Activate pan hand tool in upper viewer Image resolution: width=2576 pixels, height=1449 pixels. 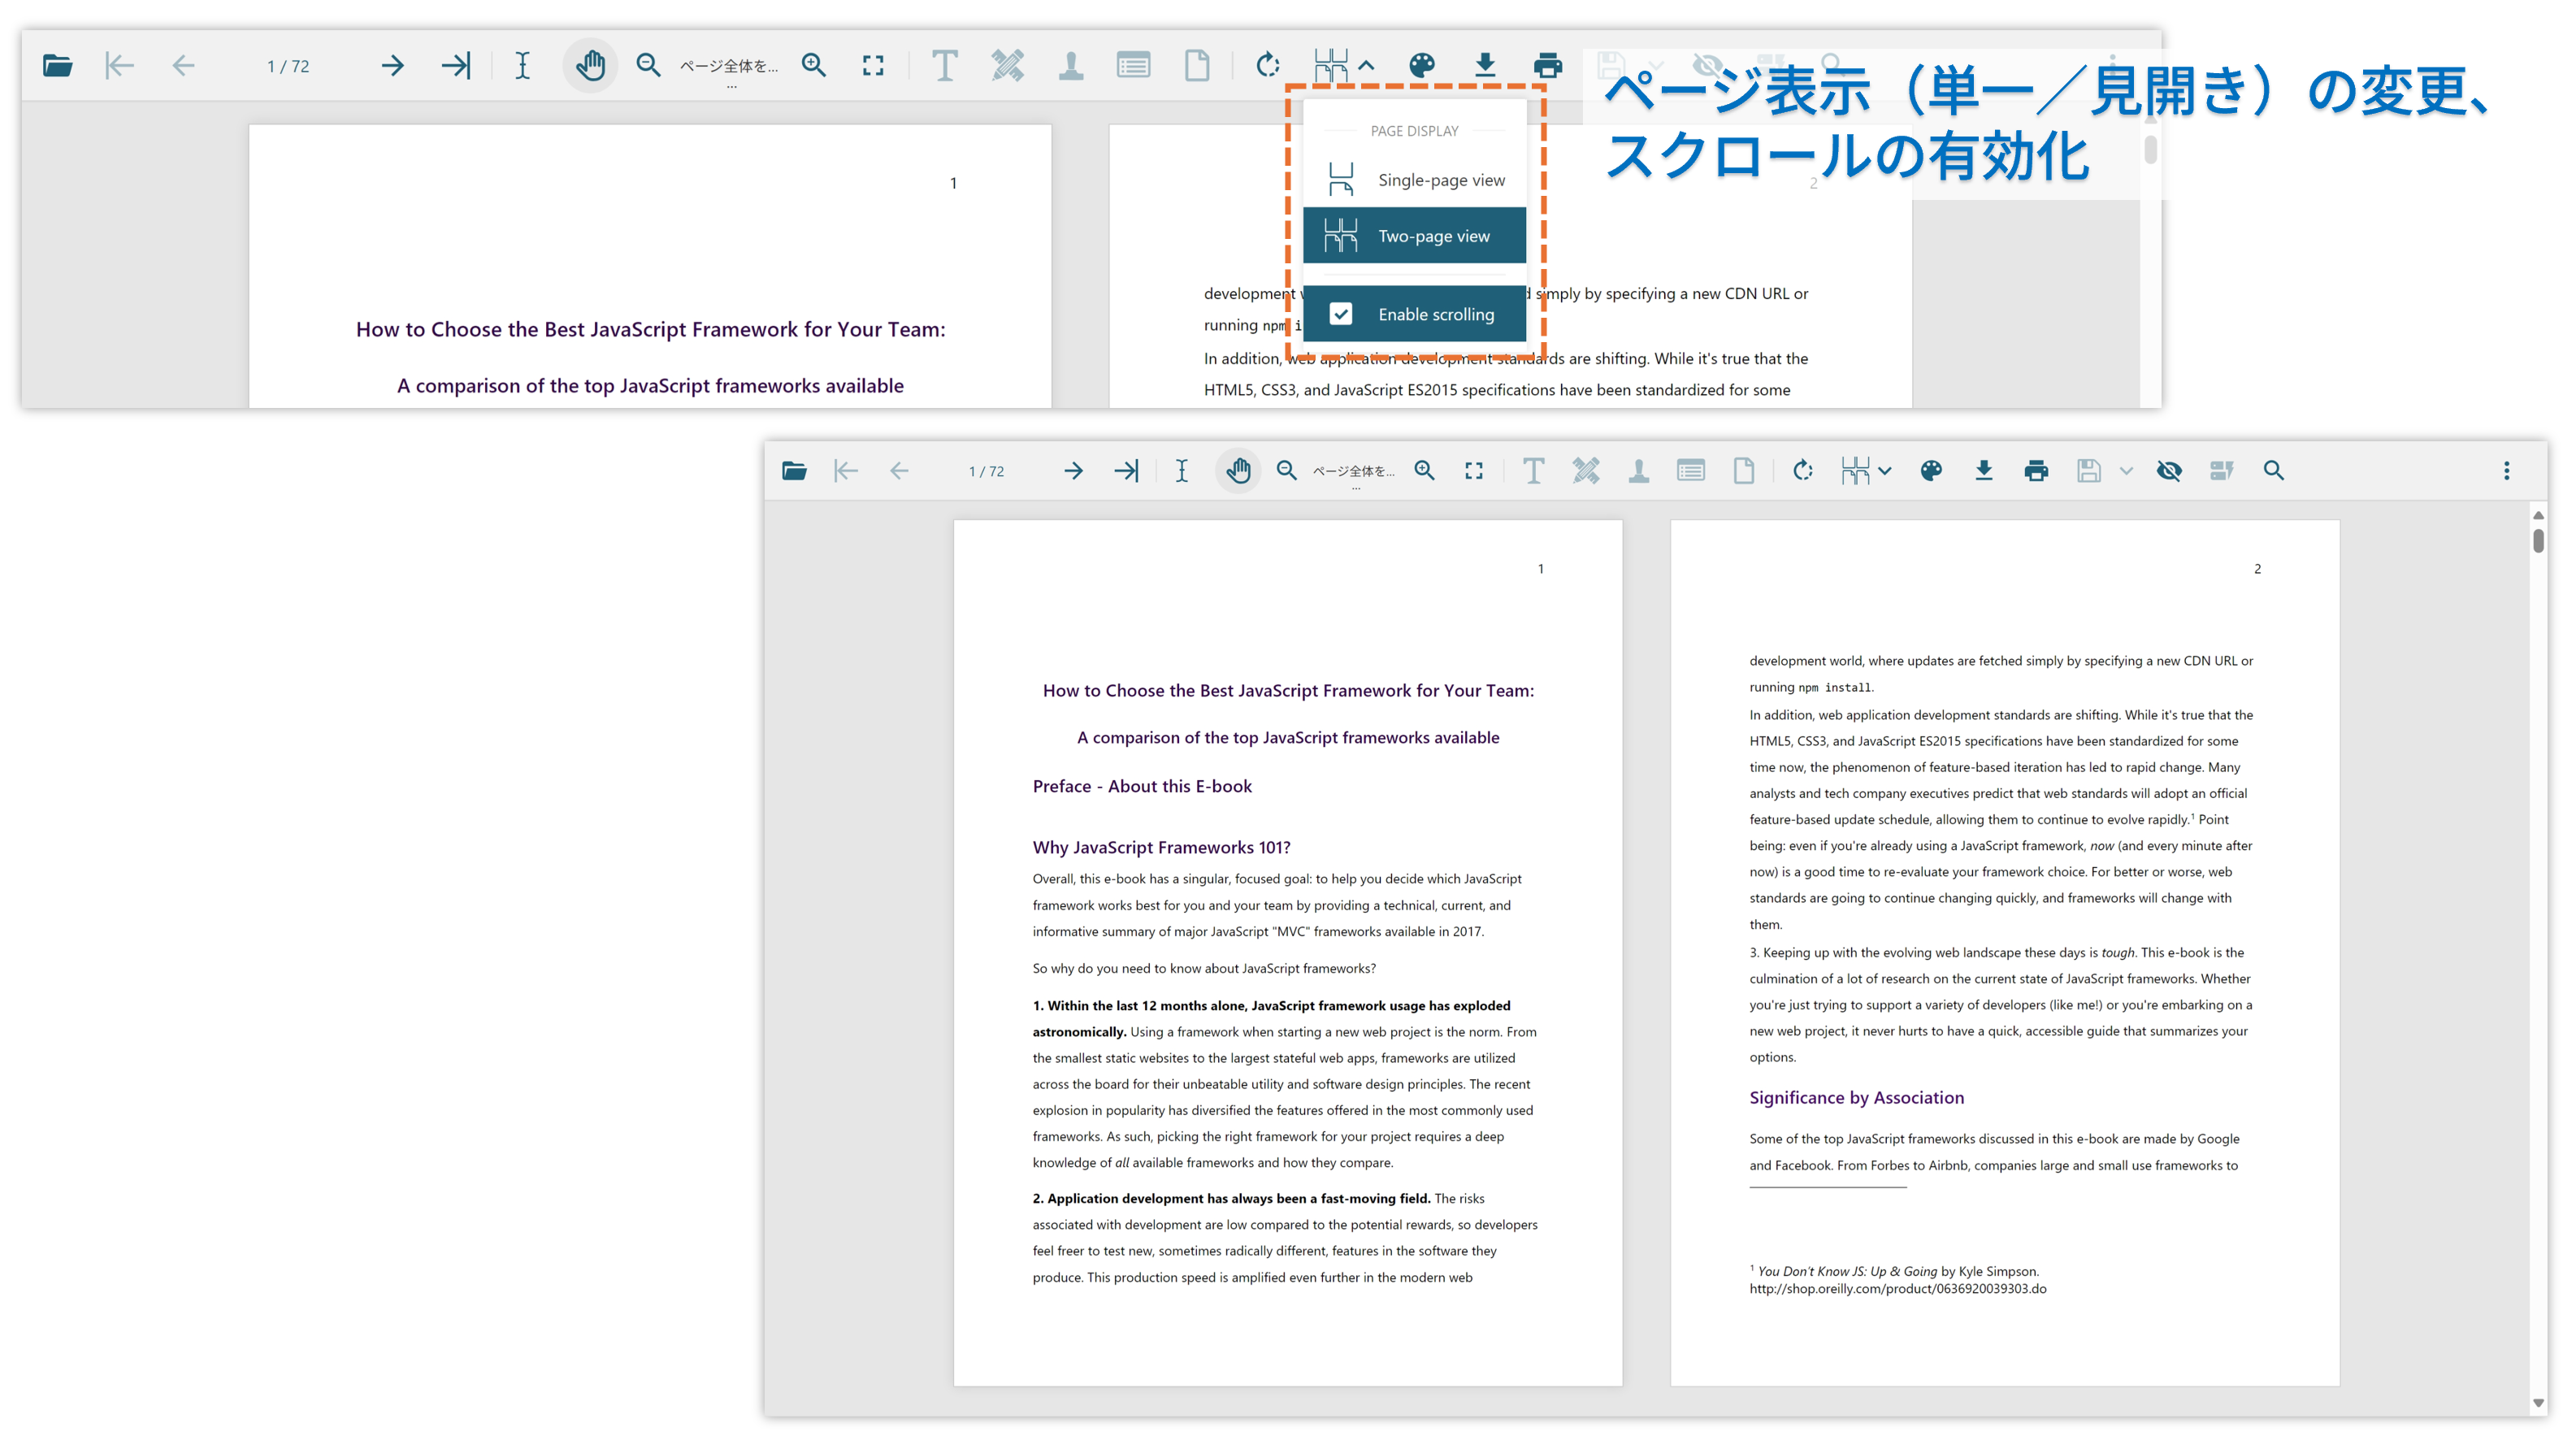point(590,66)
